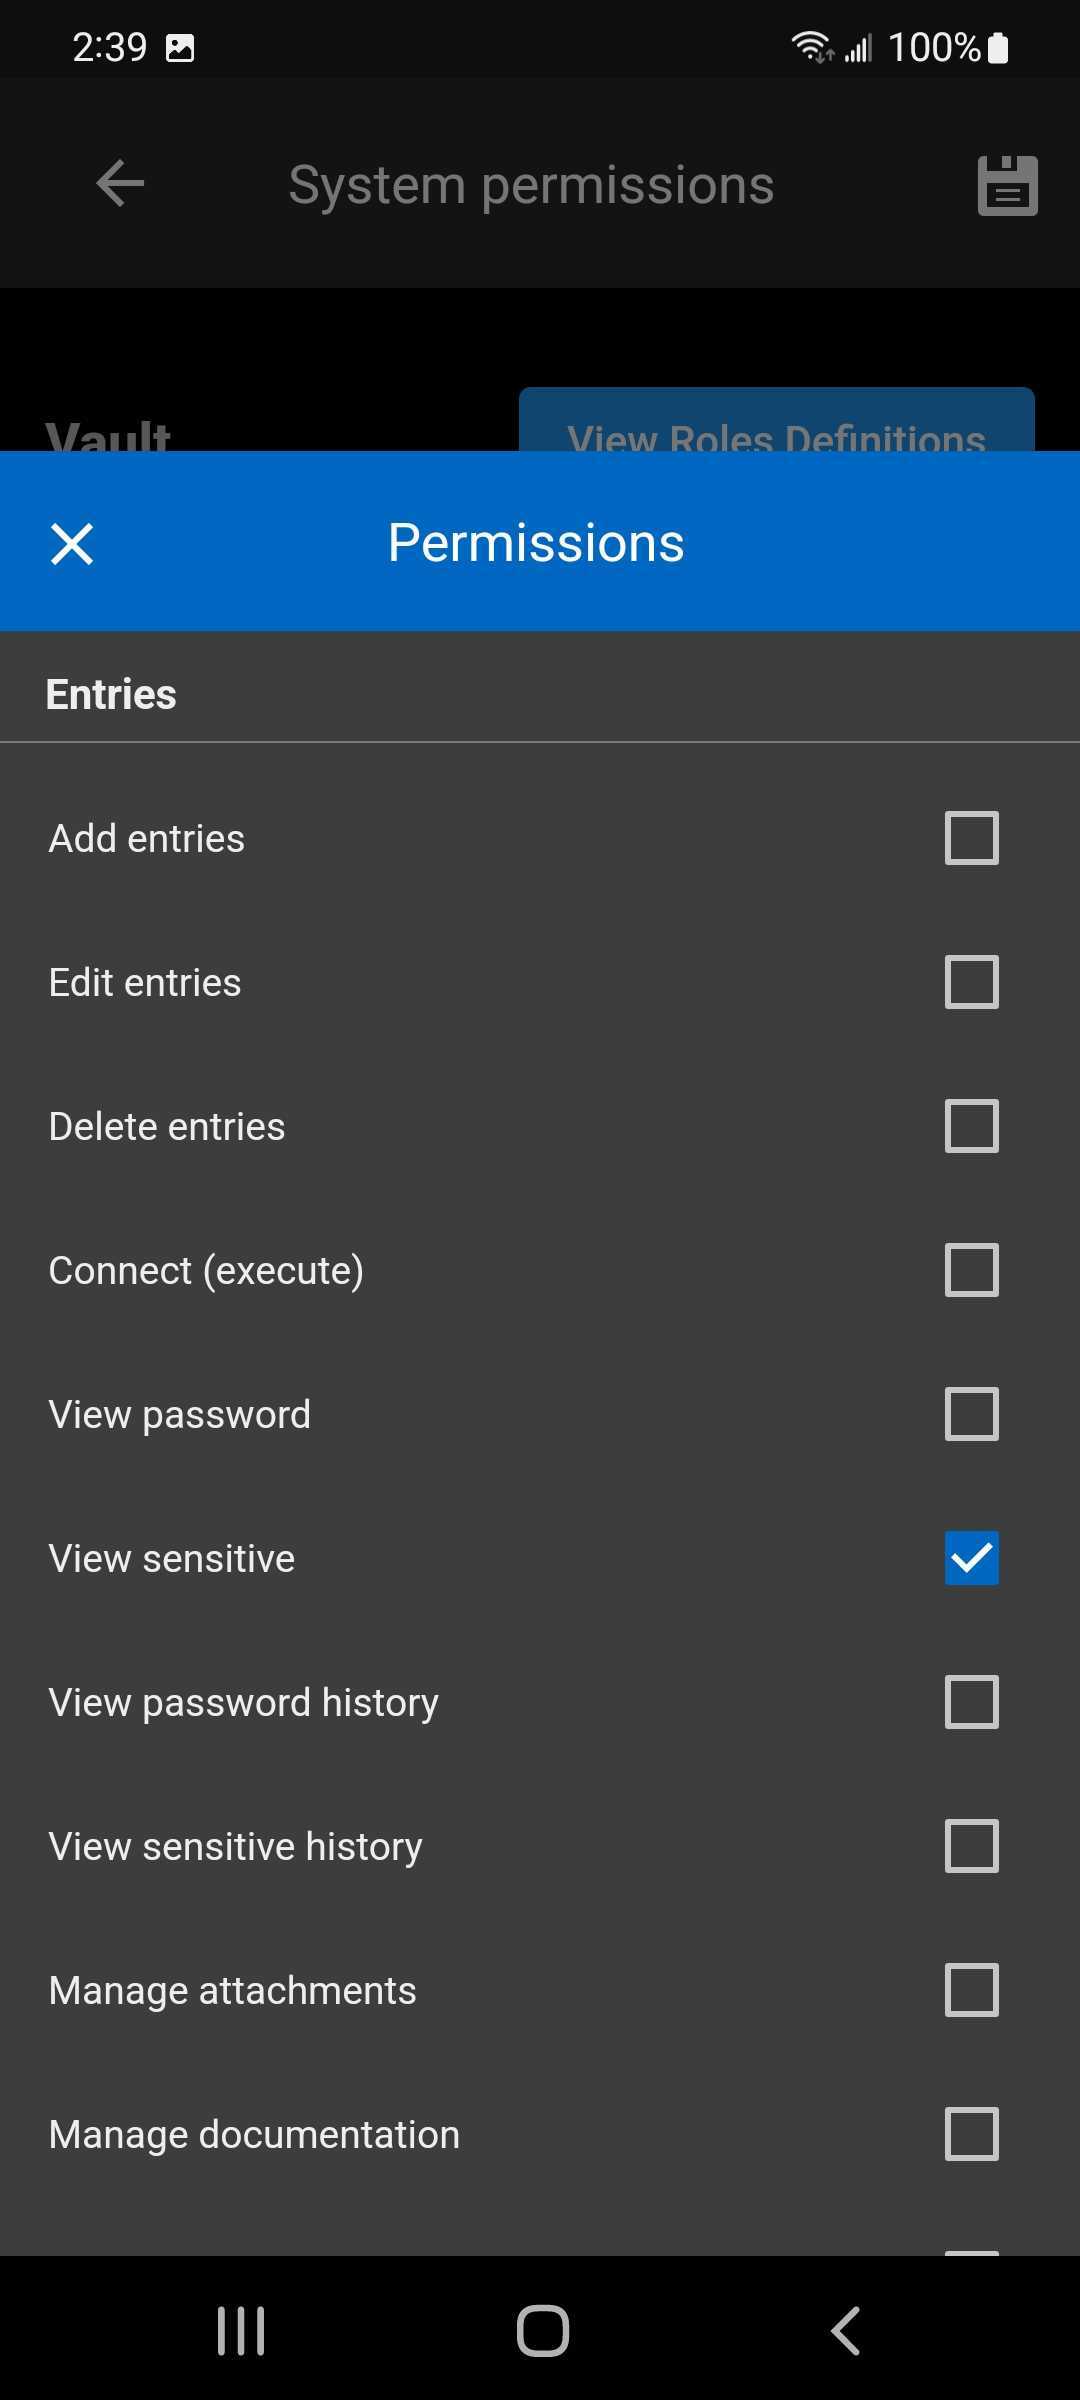Enable View password history checkbox
Image resolution: width=1080 pixels, height=2400 pixels.
pos(971,1702)
